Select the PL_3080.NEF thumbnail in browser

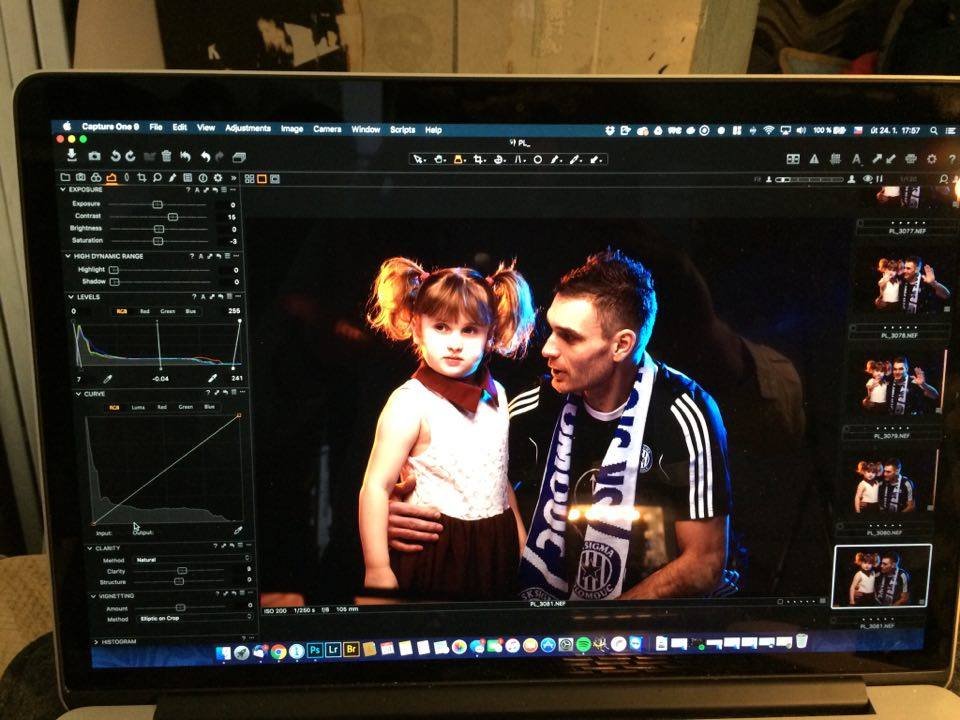[887, 487]
